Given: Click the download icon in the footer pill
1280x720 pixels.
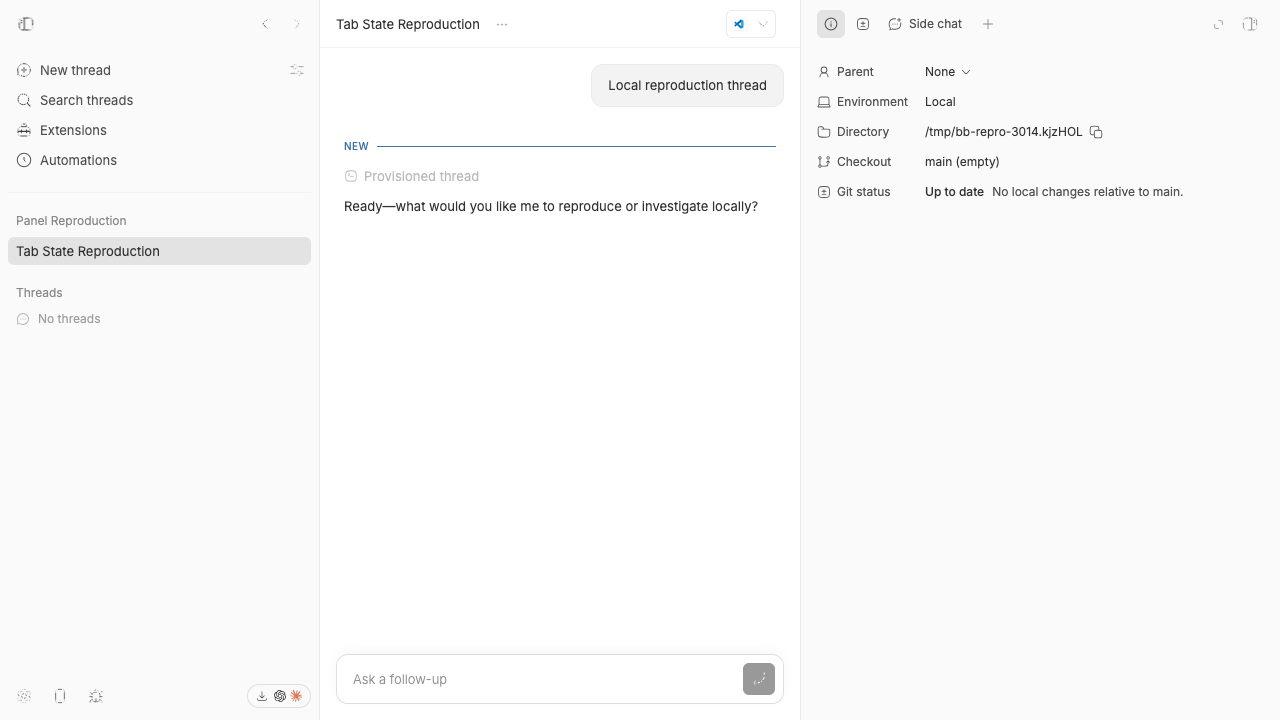Looking at the screenshot, I should click(262, 696).
